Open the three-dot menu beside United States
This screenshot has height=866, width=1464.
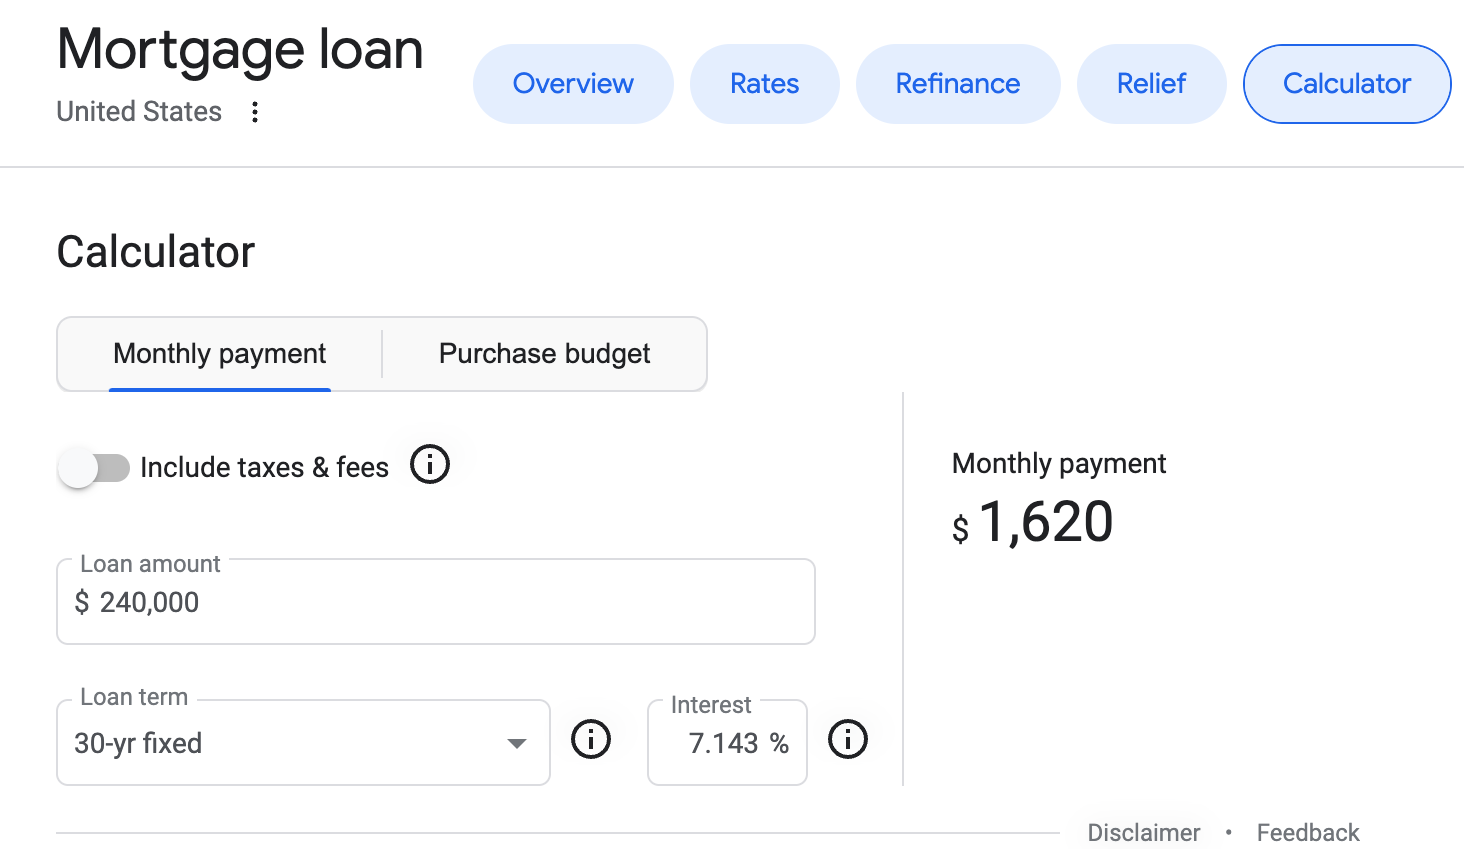tap(255, 112)
